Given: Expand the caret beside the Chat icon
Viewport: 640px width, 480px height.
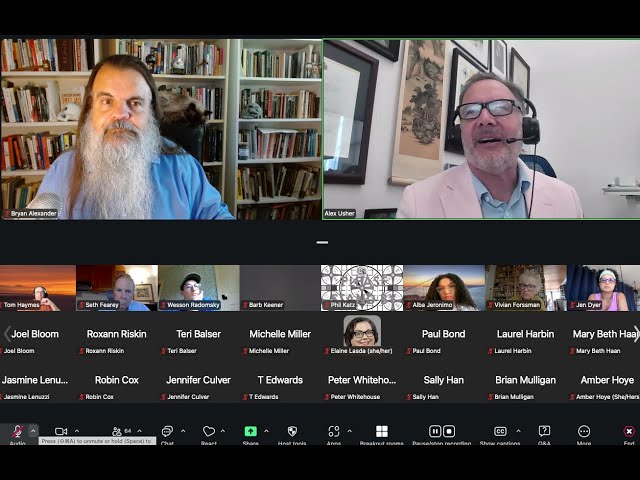Looking at the screenshot, I should point(183,431).
